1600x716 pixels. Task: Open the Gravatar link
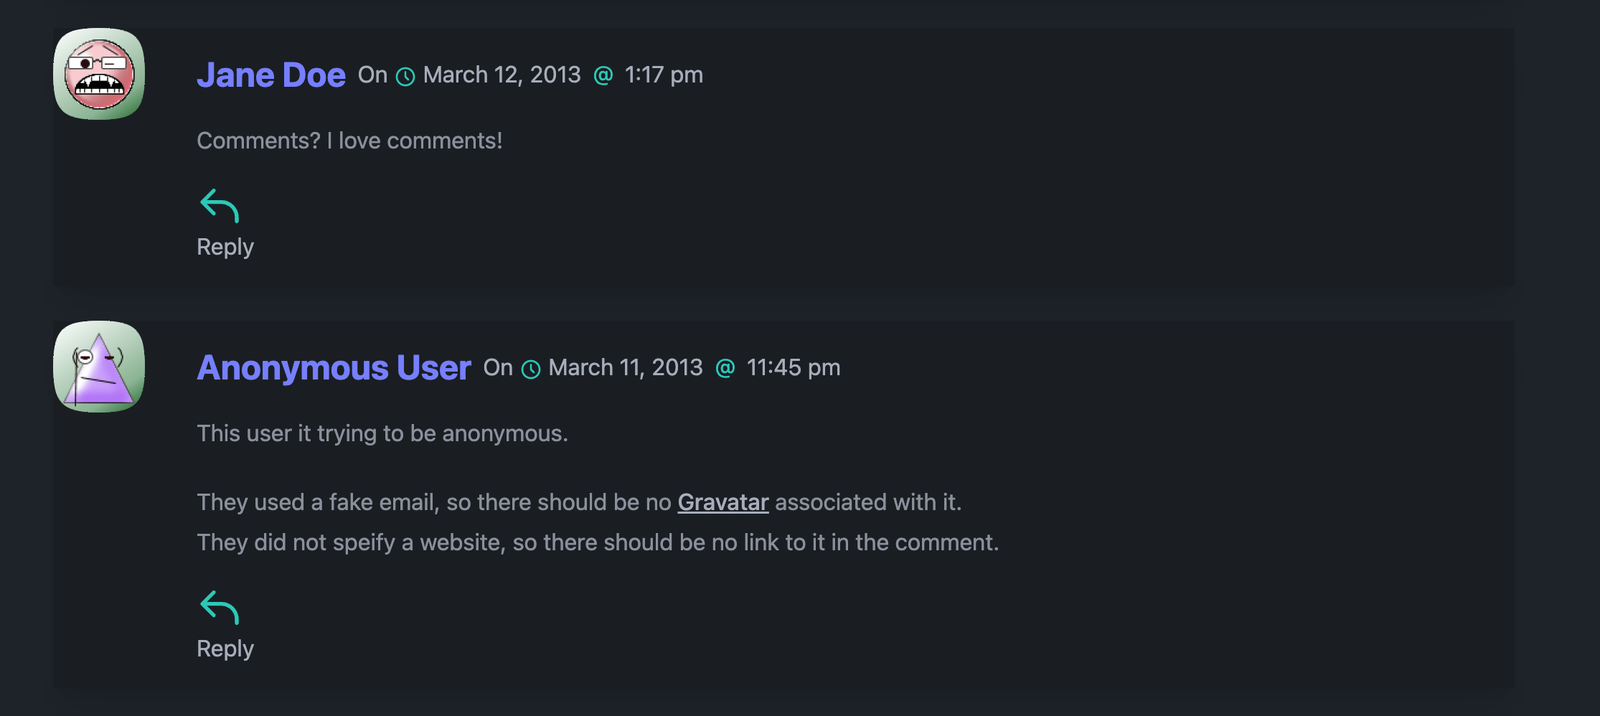pos(722,502)
